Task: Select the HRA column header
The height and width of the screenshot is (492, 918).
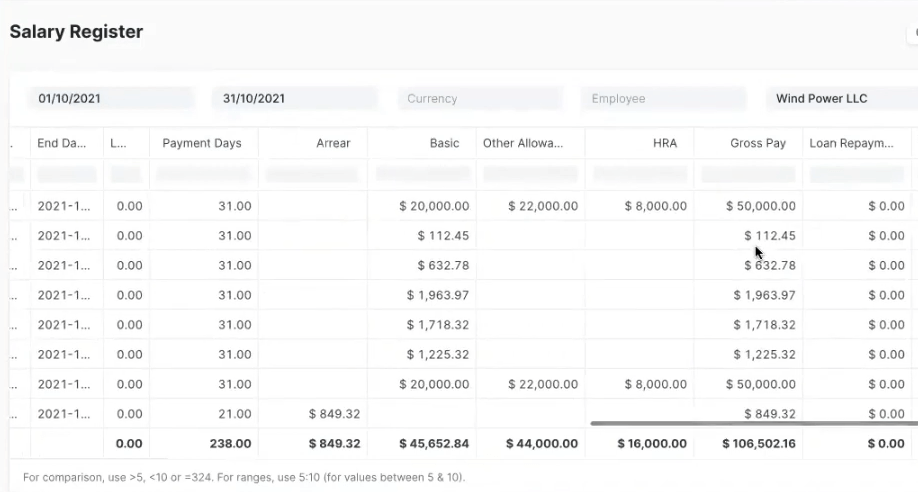Action: [x=639, y=143]
